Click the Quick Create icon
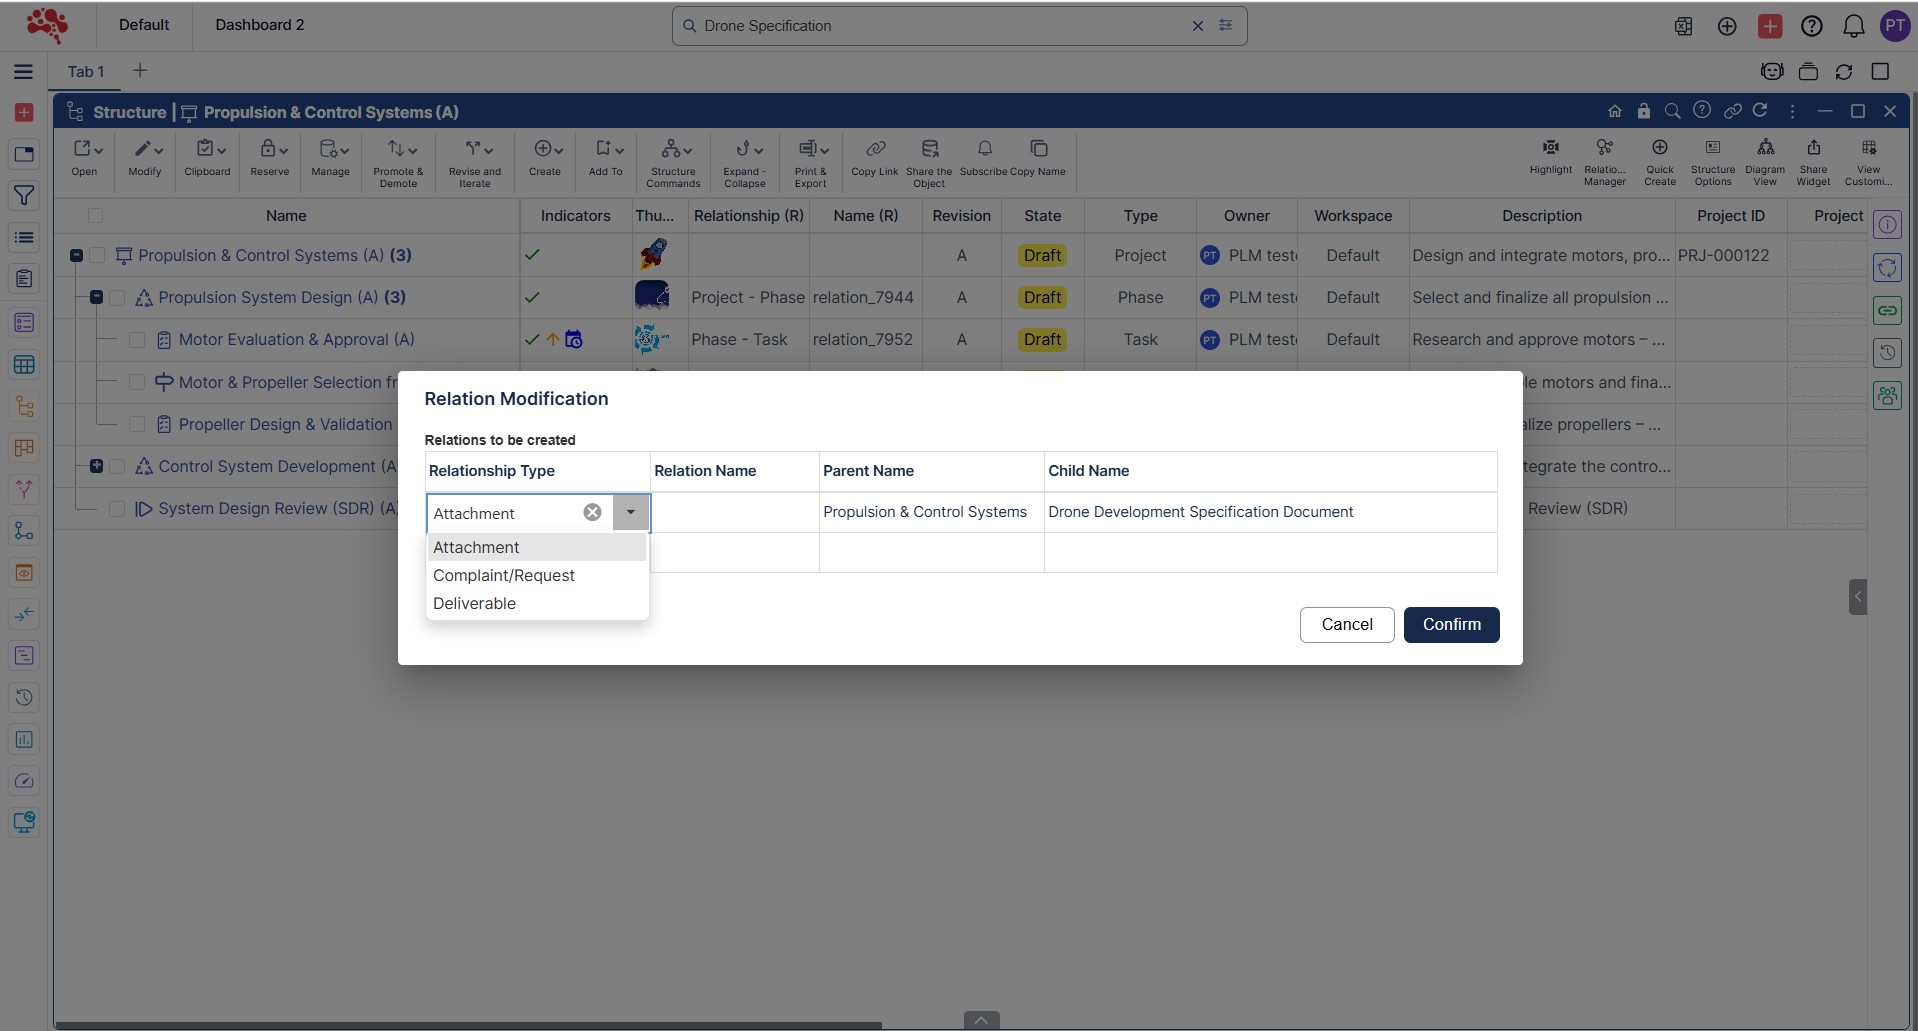 (1659, 150)
